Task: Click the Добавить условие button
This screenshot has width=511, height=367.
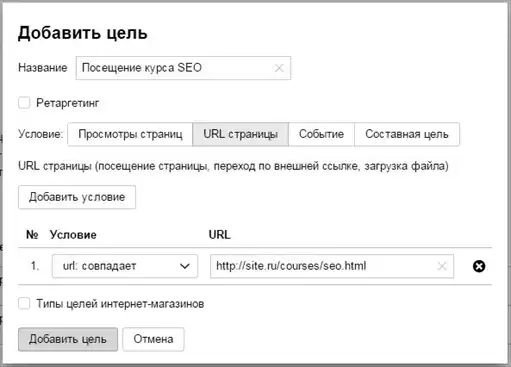Action: tap(77, 197)
